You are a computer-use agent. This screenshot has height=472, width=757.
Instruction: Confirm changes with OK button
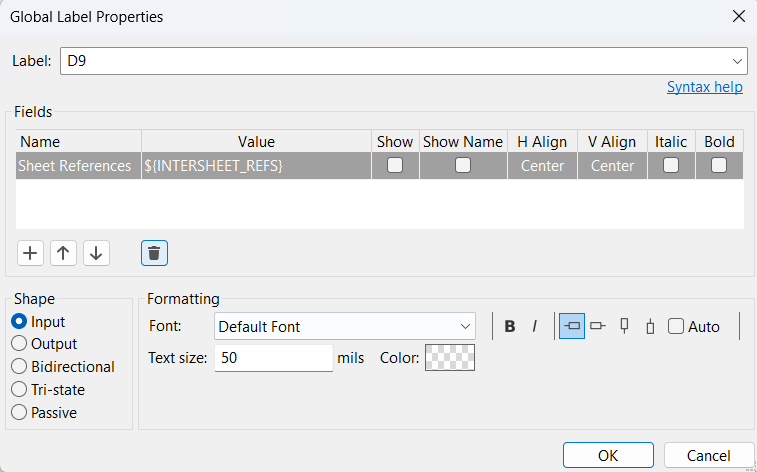tap(608, 456)
